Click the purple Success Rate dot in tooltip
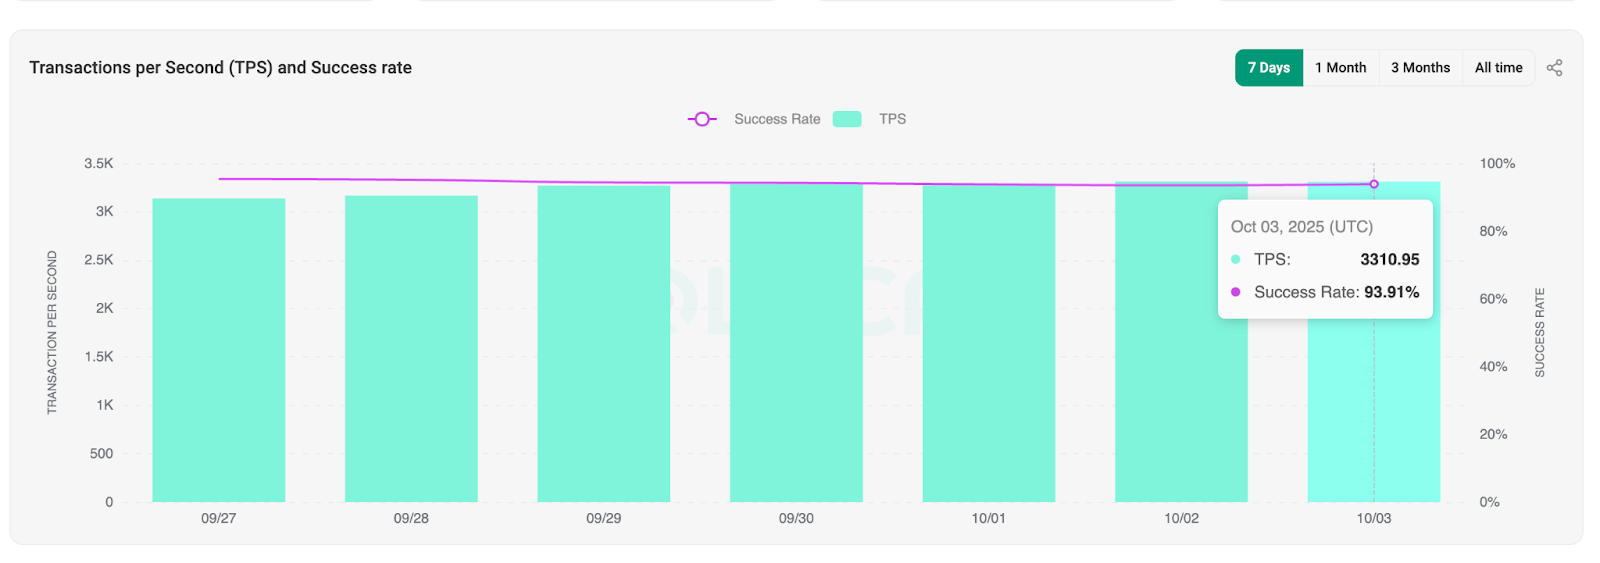Screen dimensions: 1600x563 1236,292
